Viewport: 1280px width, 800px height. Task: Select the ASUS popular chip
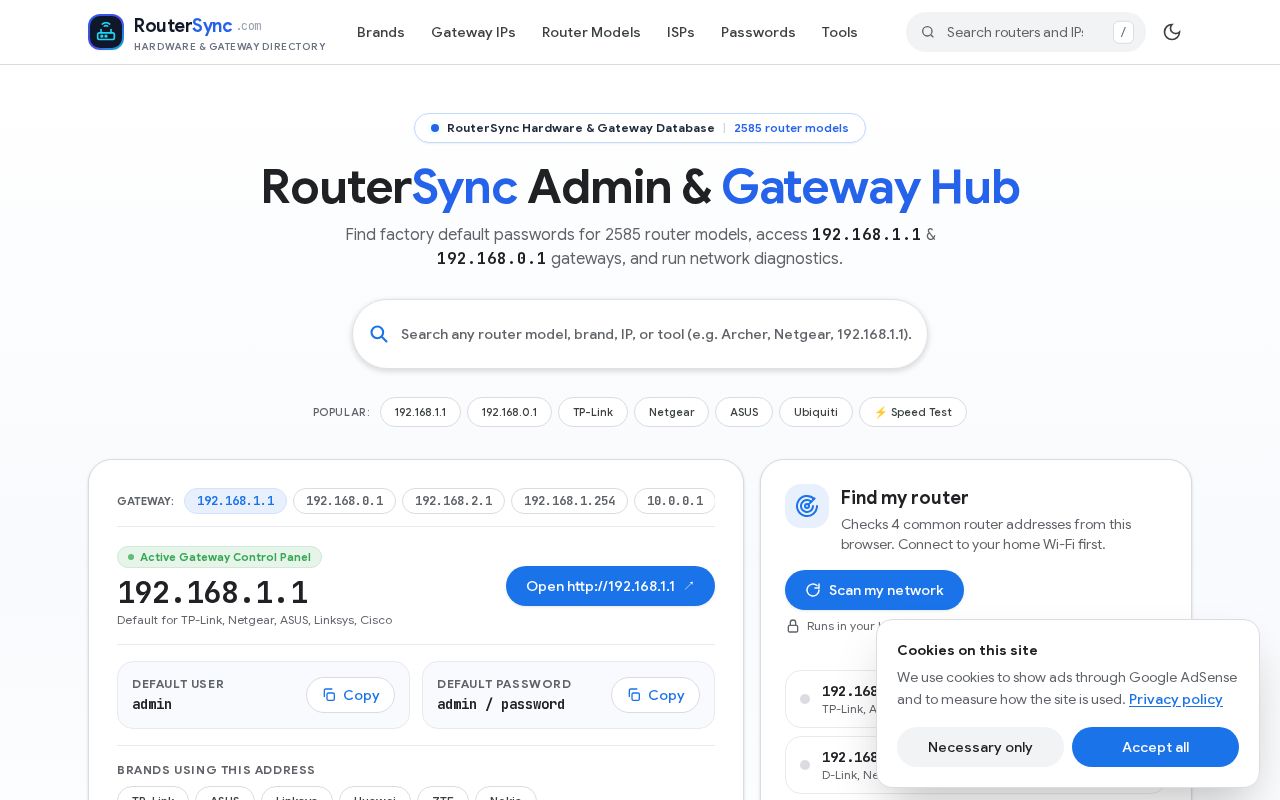click(x=744, y=412)
